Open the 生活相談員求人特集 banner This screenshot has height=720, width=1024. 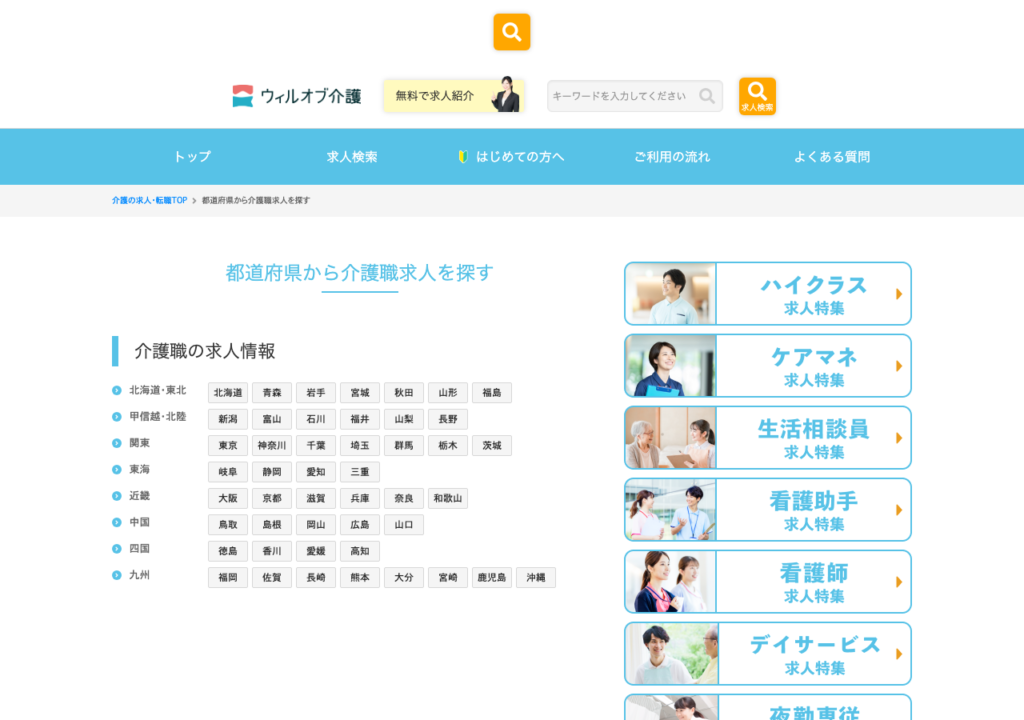(x=768, y=438)
